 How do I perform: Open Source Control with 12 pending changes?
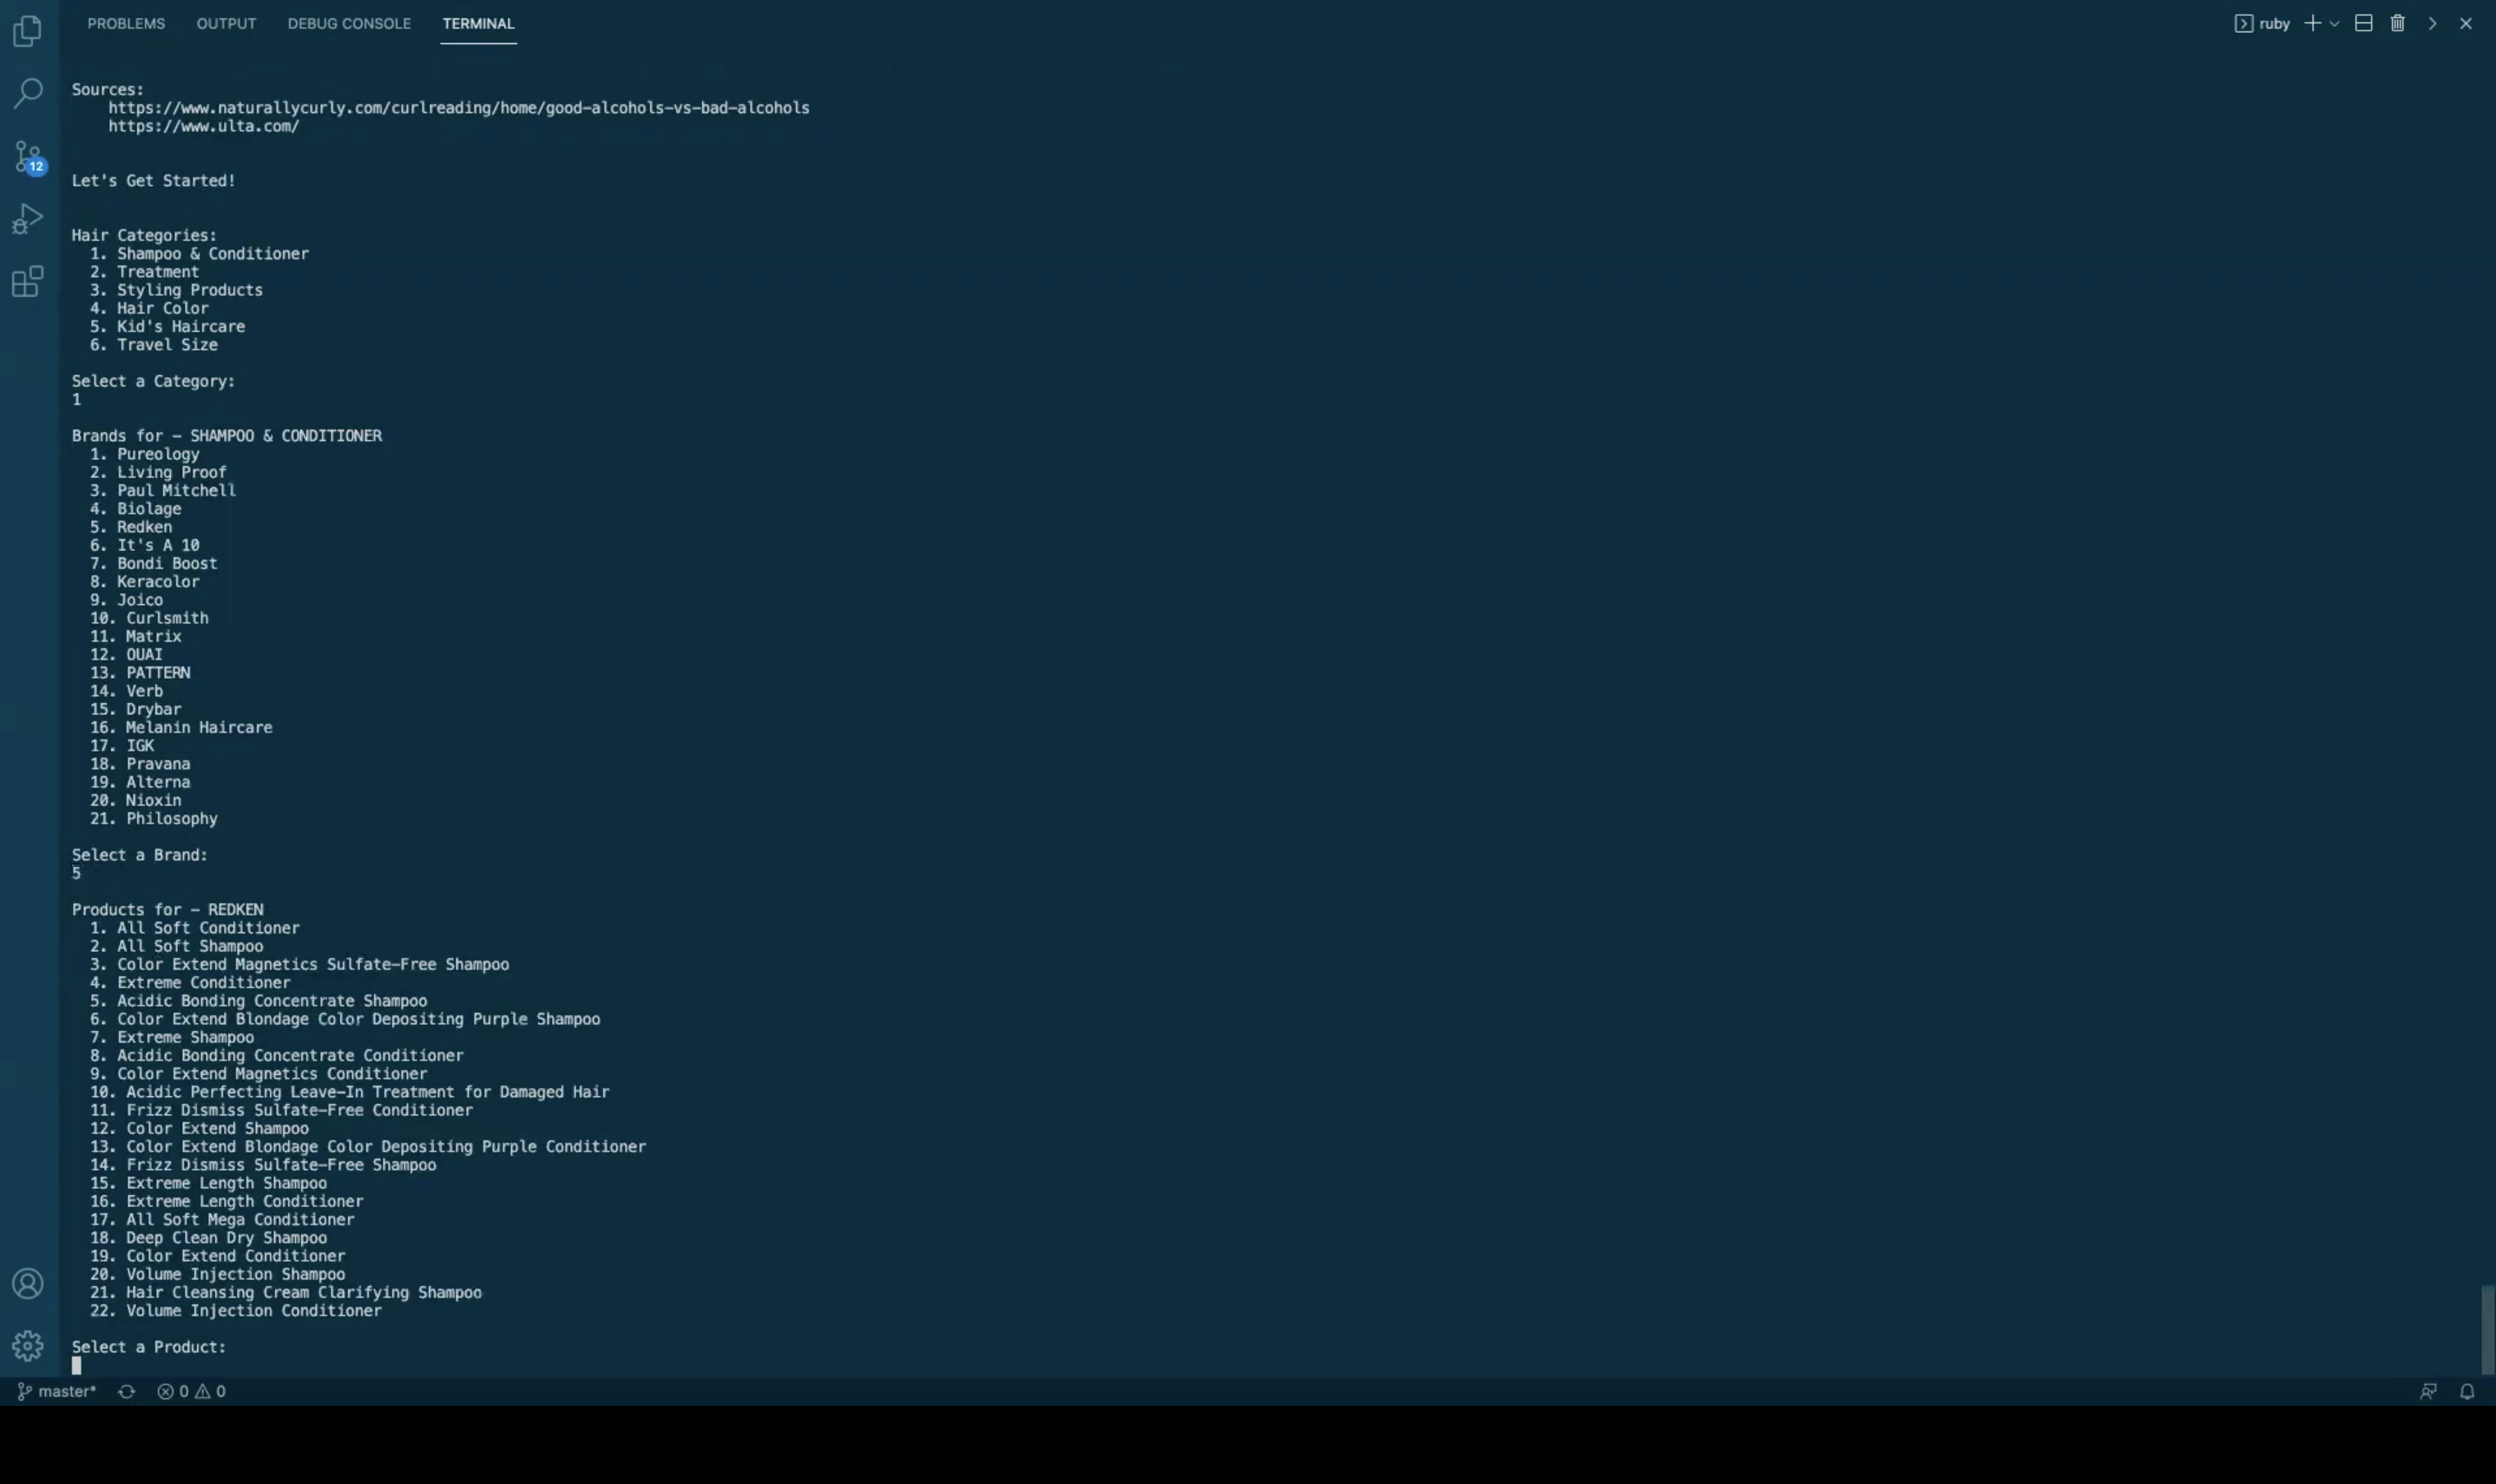[x=28, y=156]
